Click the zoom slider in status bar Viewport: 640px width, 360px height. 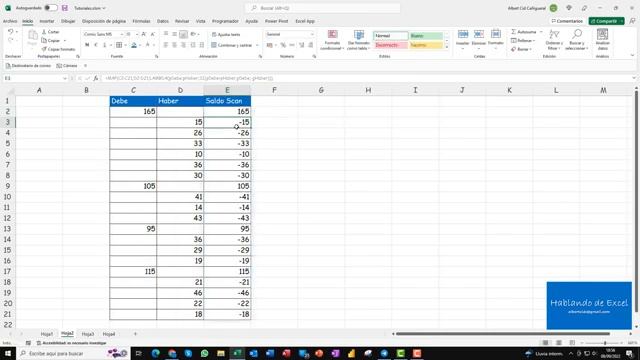click(x=604, y=343)
